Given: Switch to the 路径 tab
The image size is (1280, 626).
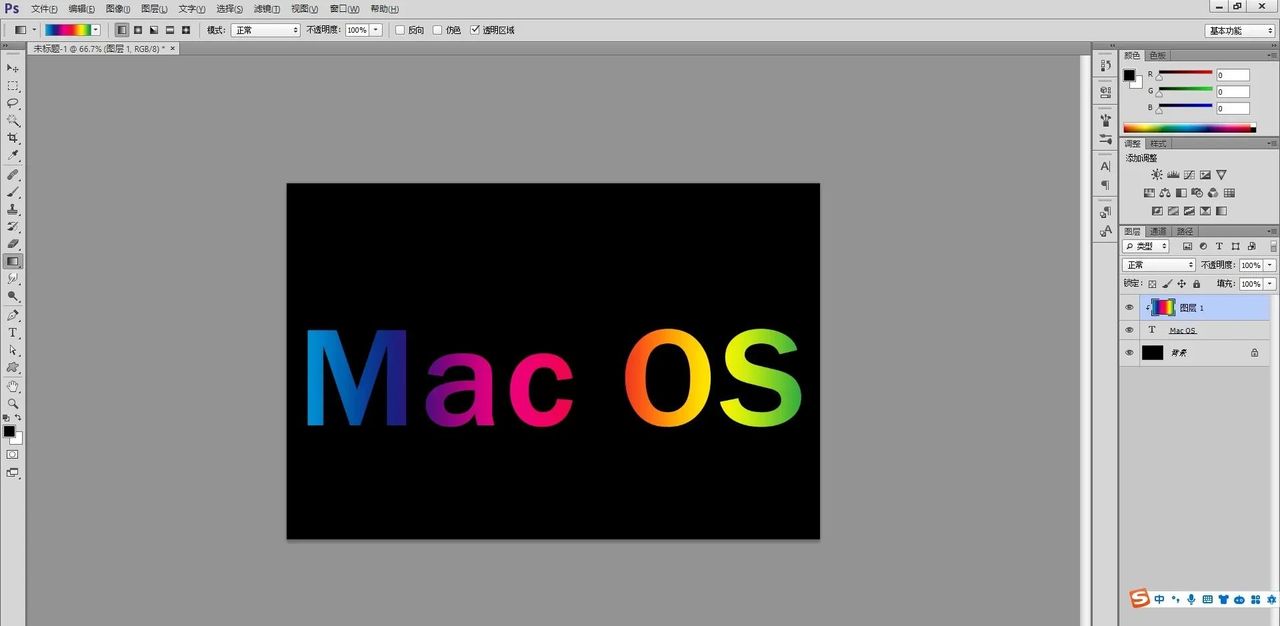Looking at the screenshot, I should (1184, 231).
